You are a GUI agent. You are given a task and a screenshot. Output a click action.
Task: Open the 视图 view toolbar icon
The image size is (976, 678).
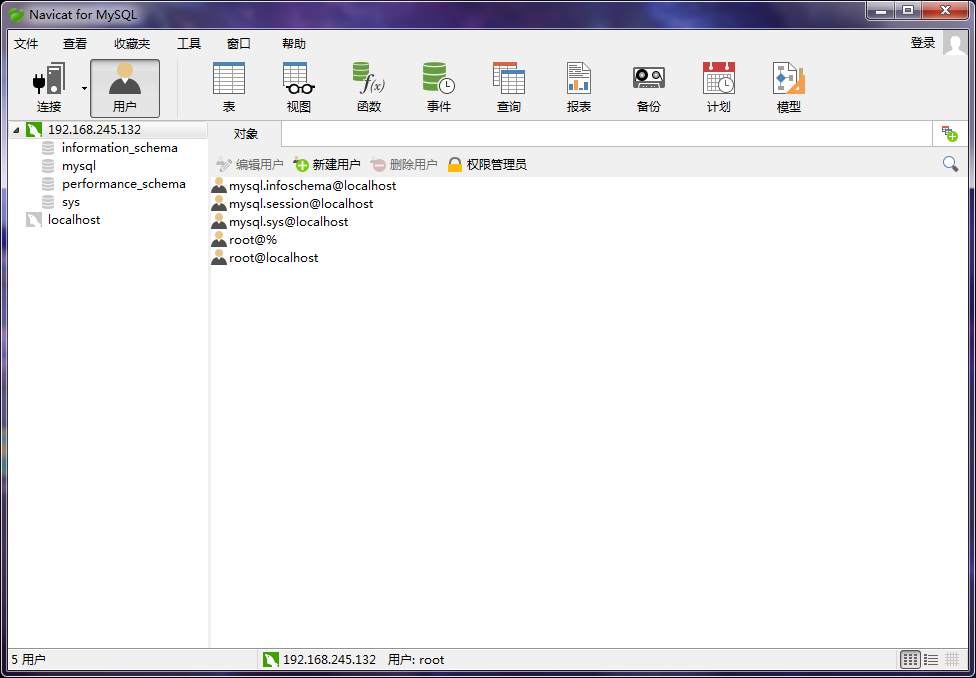299,88
